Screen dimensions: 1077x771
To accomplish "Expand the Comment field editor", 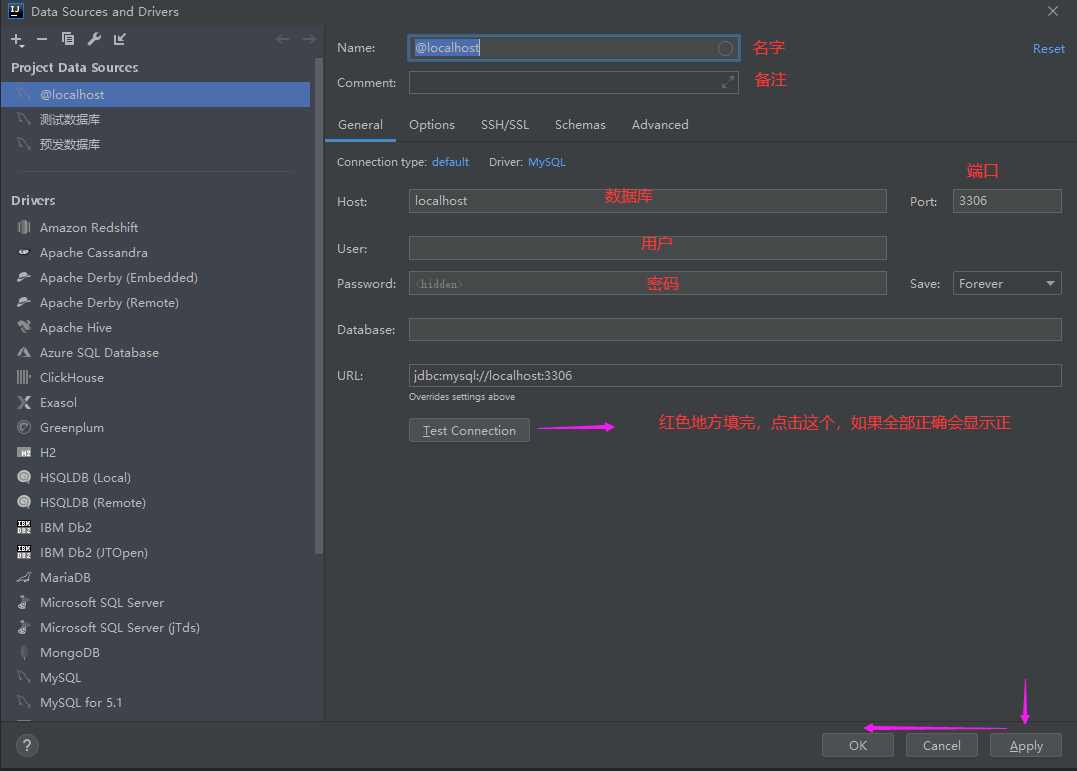I will [727, 82].
